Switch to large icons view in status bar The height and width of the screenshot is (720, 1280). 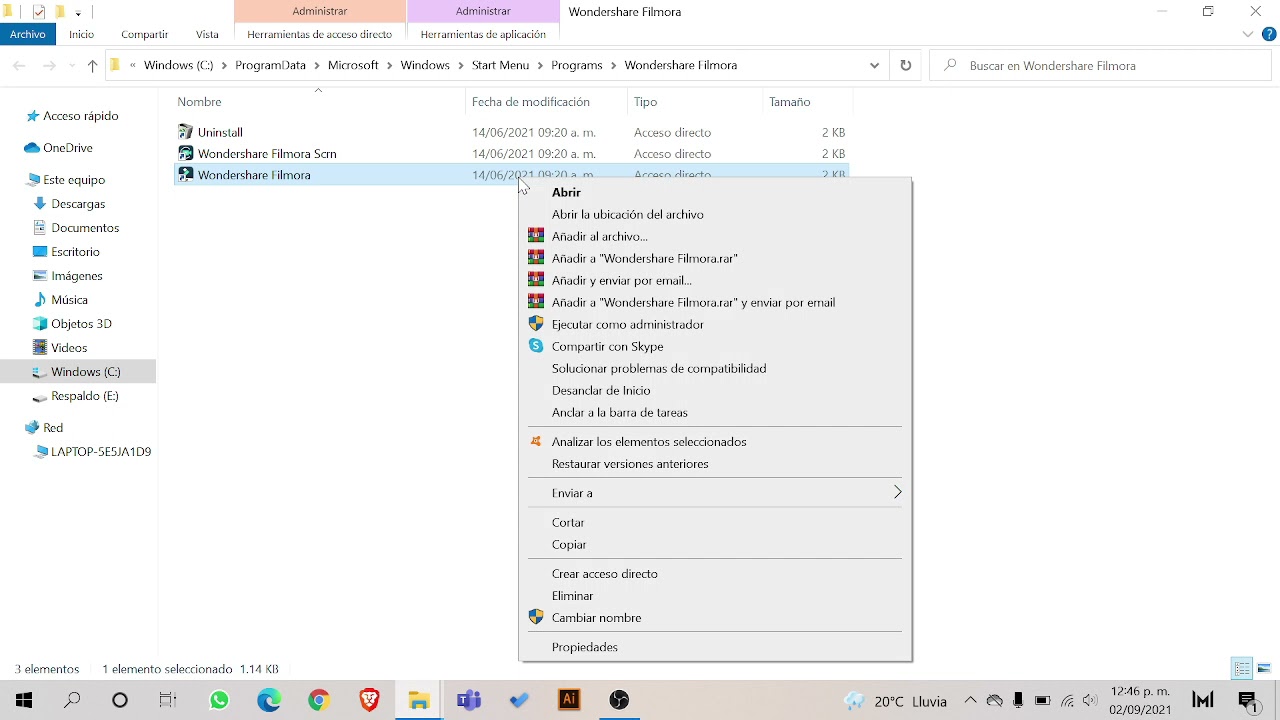pyautogui.click(x=1264, y=669)
